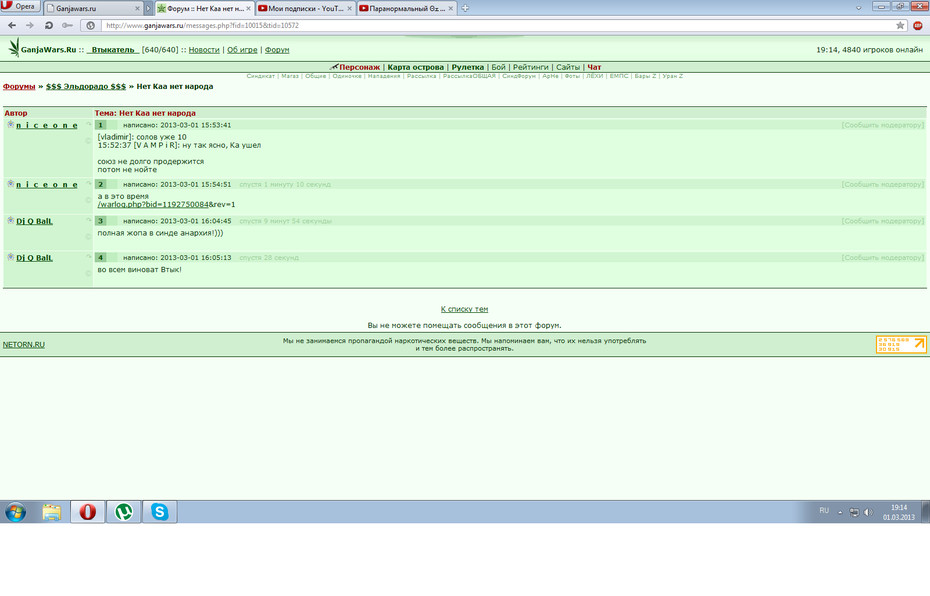Open a new tab with plus icon

pos(465,8)
